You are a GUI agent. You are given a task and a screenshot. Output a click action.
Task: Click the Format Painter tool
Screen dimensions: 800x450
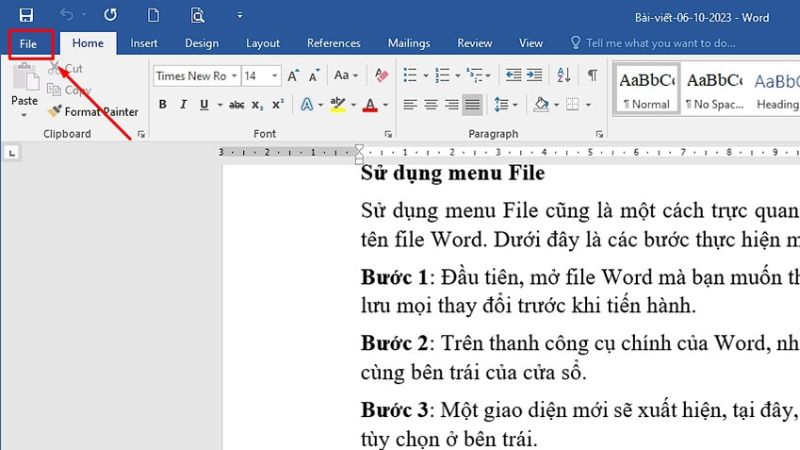pos(93,112)
